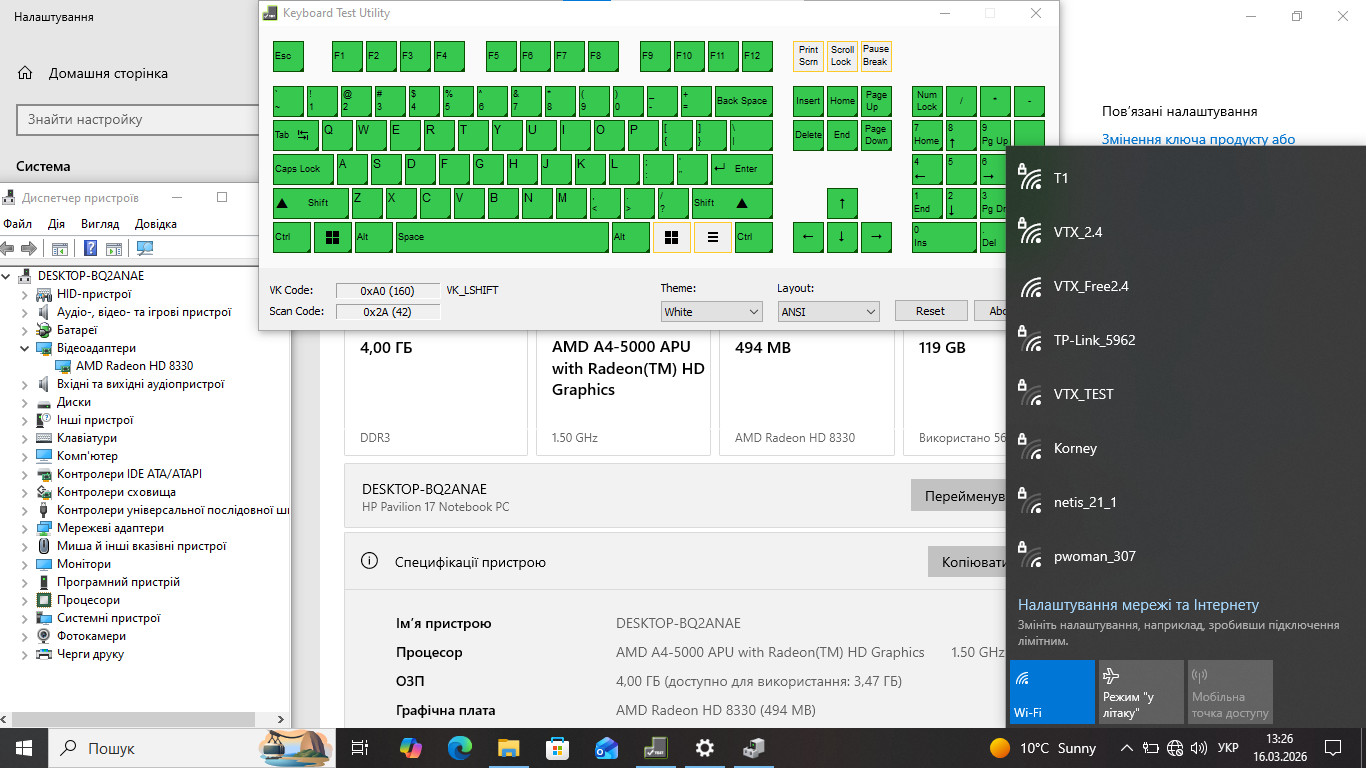Open the Дія menu in Device Manager
Viewport: 1366px width, 768px height.
(x=56, y=224)
